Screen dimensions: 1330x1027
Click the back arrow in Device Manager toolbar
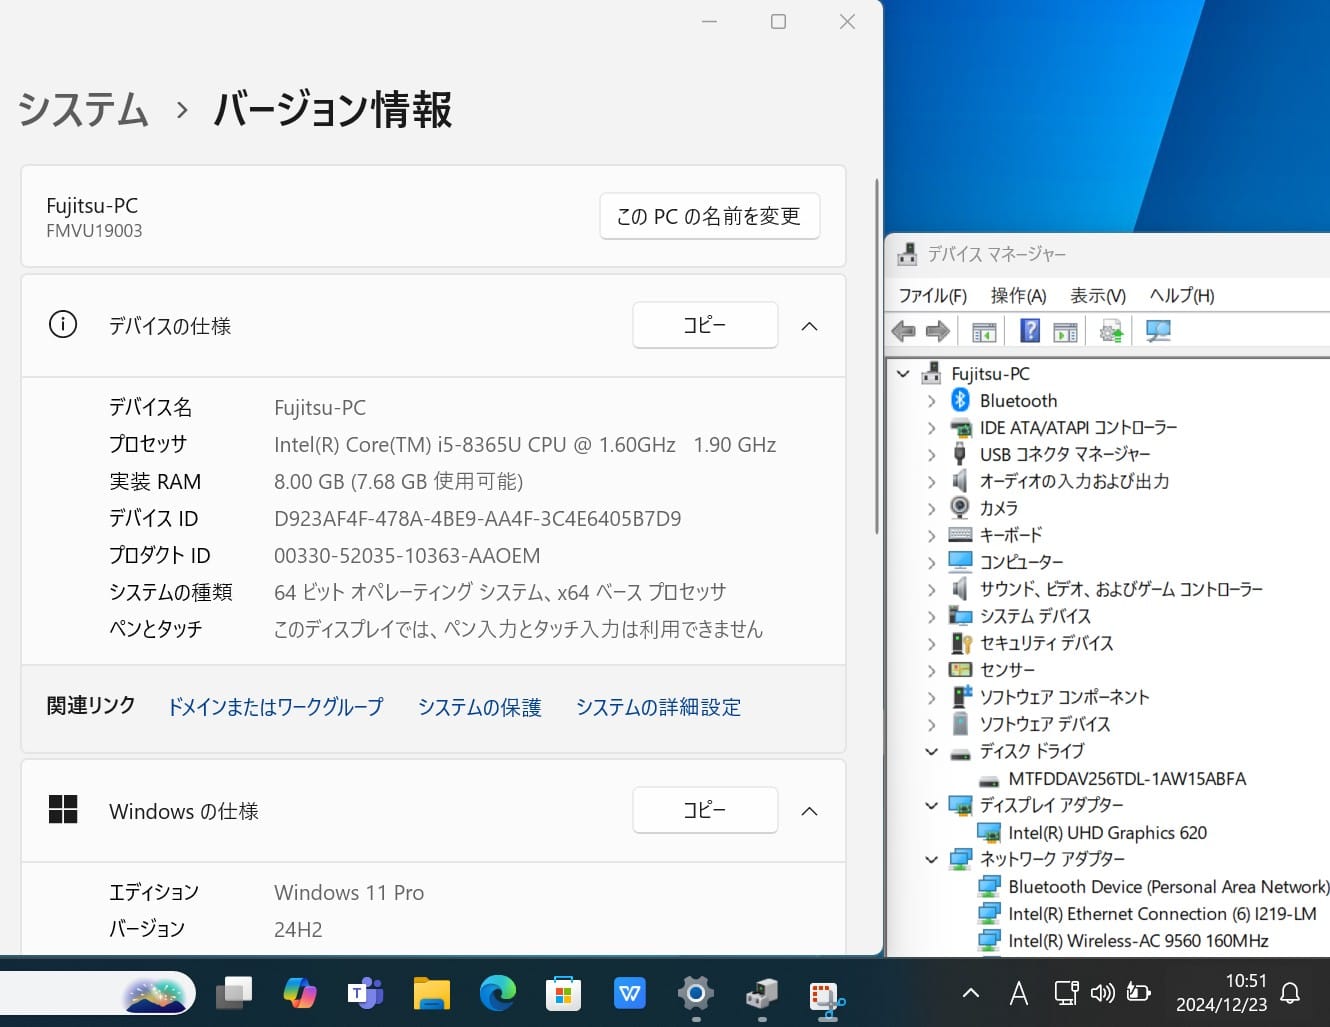[903, 331]
